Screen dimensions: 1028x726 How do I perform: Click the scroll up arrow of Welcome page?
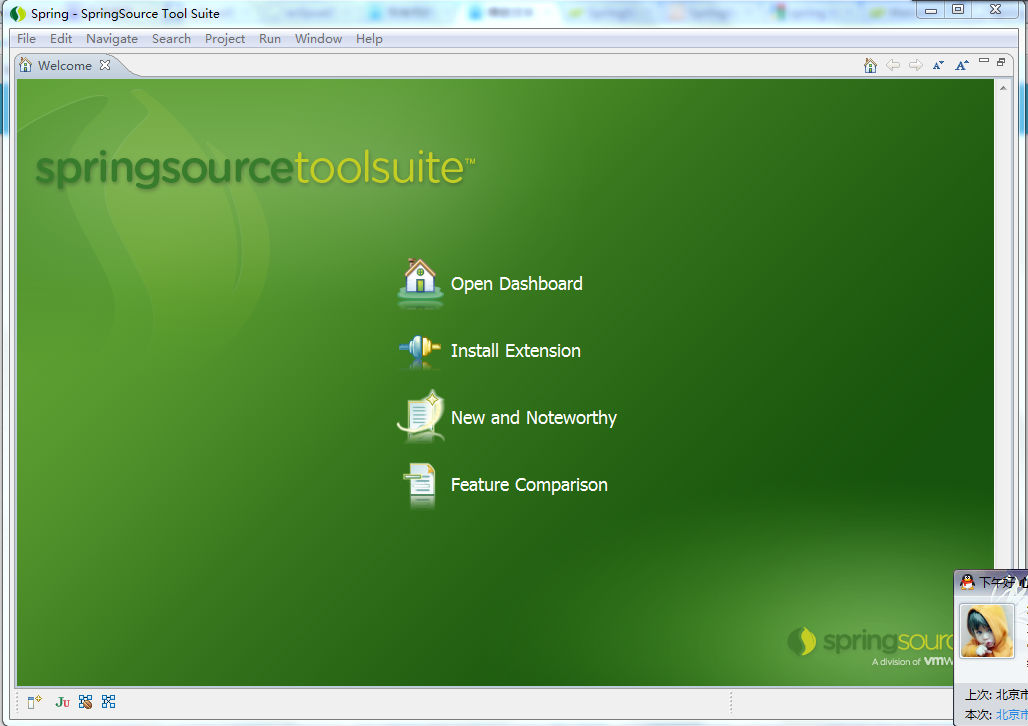pos(1003,87)
